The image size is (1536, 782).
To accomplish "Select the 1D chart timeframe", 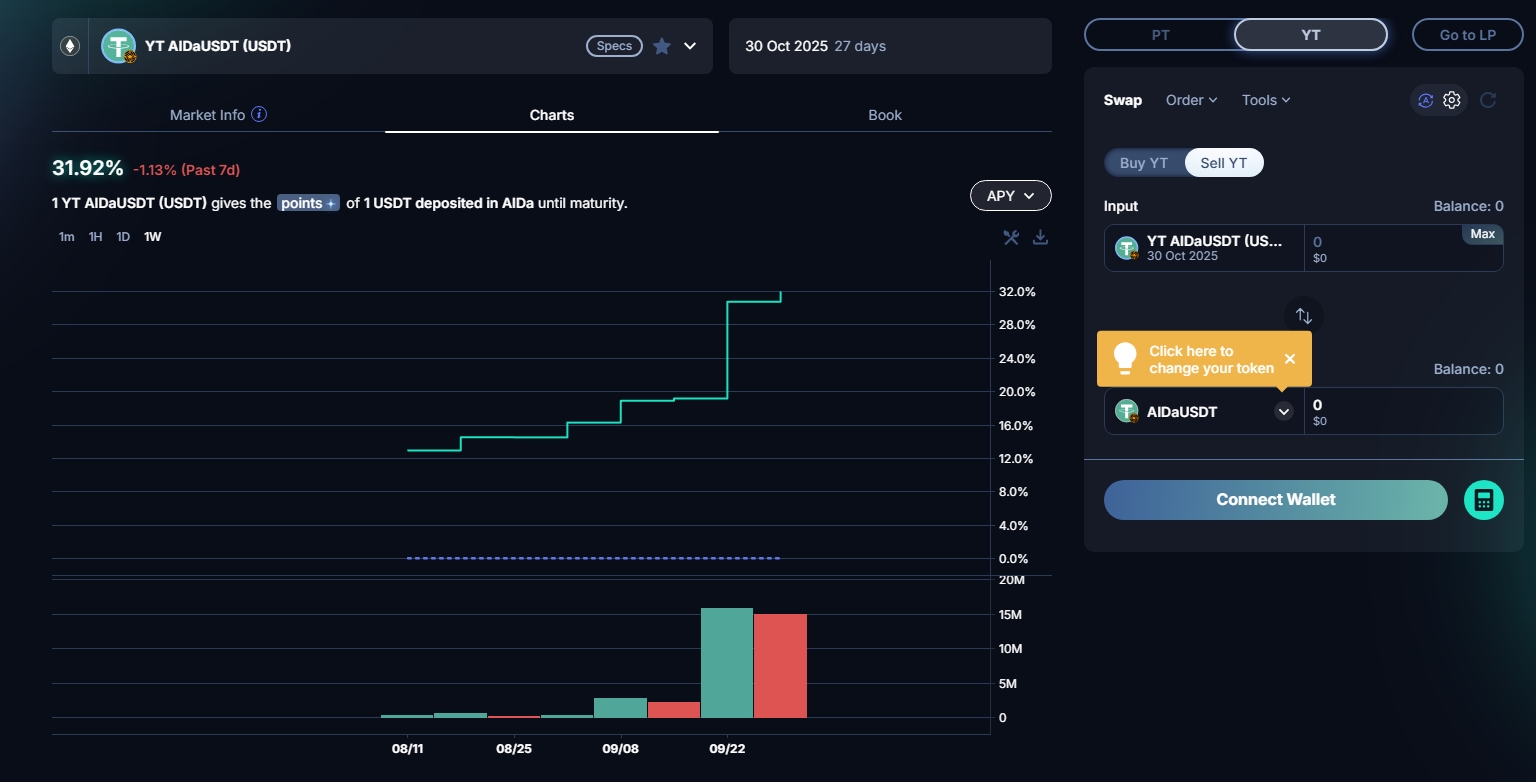I will (x=123, y=237).
